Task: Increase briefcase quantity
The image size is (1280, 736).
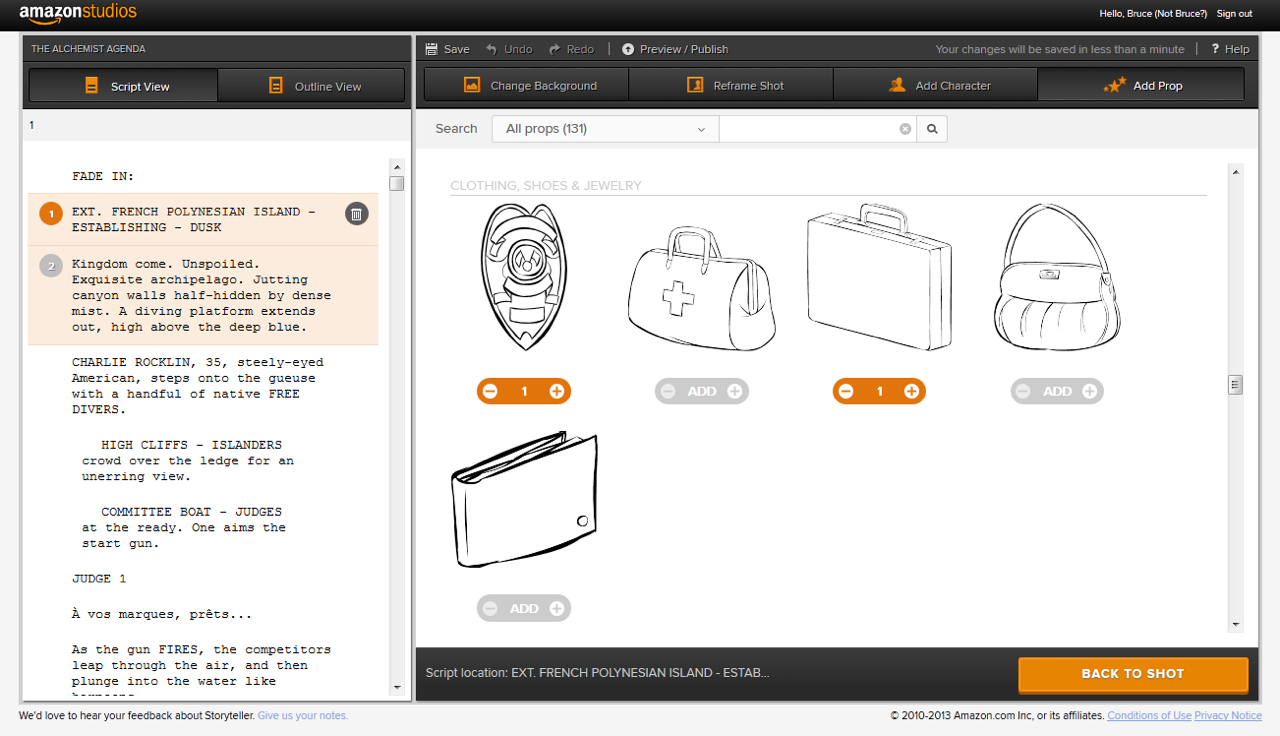Action: pyautogui.click(x=912, y=391)
